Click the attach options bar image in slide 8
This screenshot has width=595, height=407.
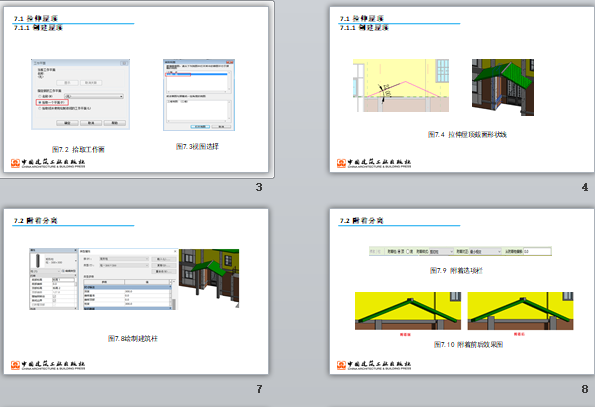pyautogui.click(x=460, y=251)
